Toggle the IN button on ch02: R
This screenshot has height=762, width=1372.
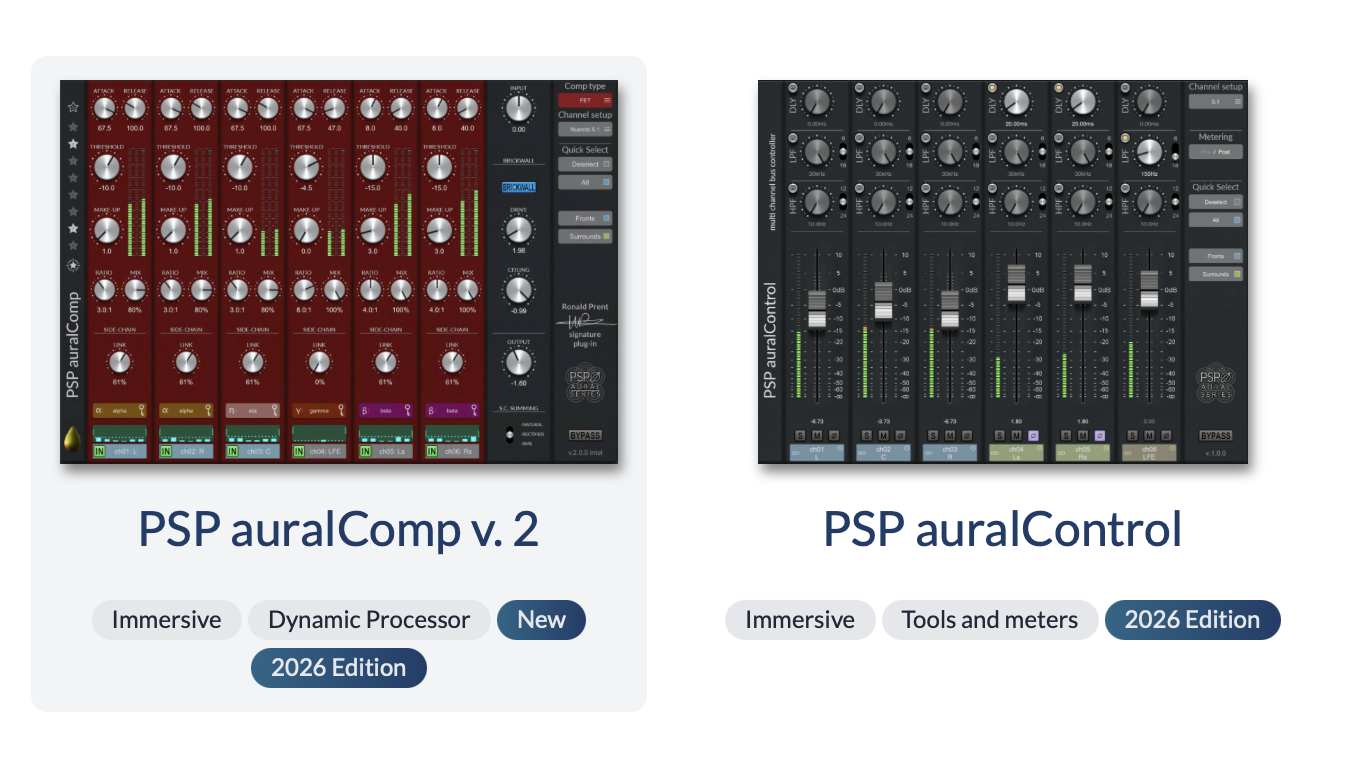coord(166,452)
